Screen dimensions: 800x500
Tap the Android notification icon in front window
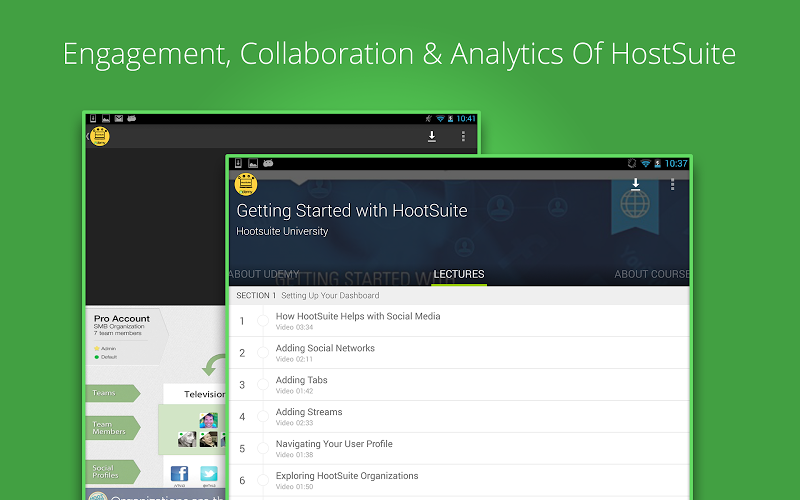(268, 163)
